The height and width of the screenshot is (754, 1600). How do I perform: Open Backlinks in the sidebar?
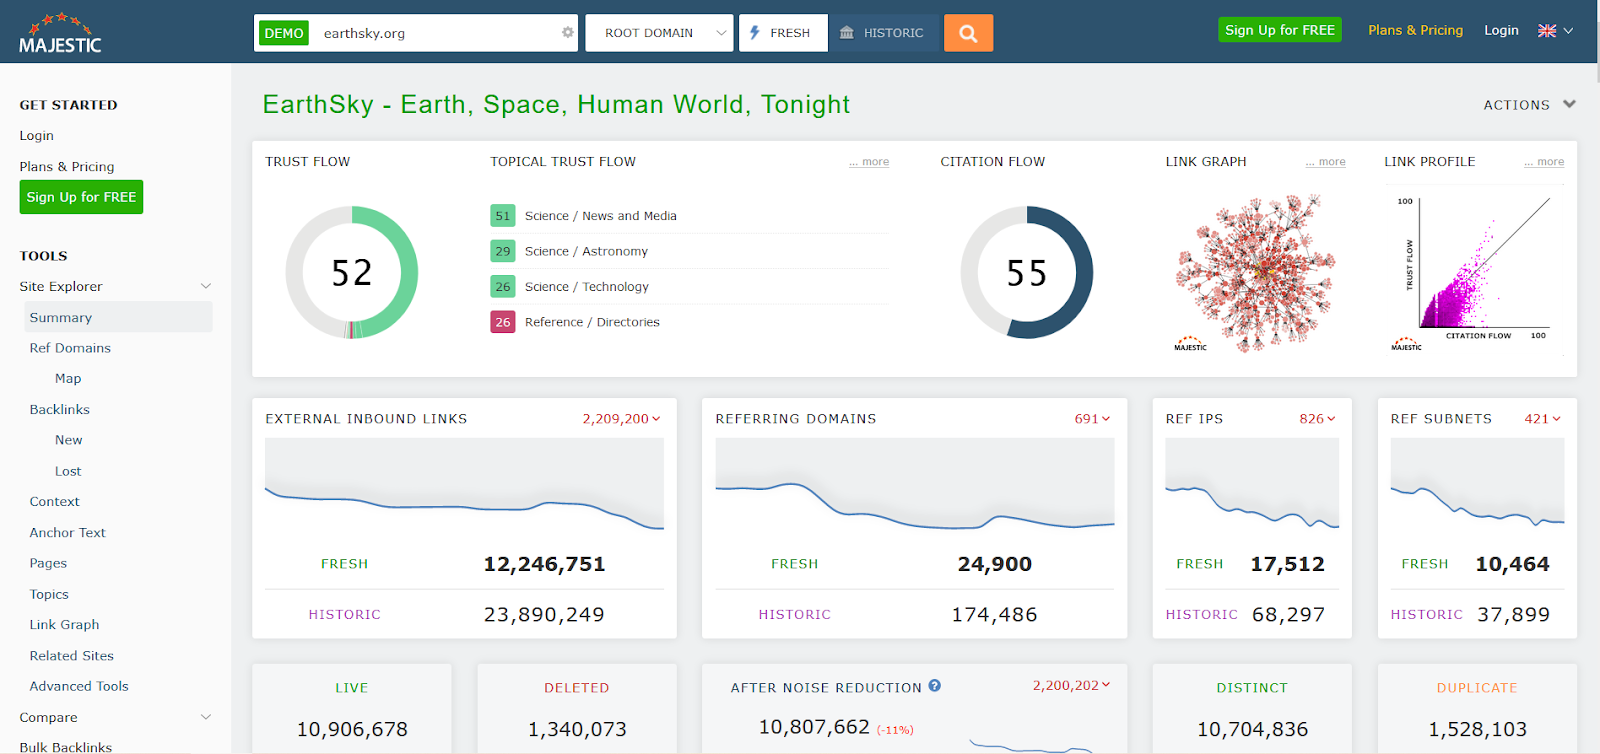[59, 410]
